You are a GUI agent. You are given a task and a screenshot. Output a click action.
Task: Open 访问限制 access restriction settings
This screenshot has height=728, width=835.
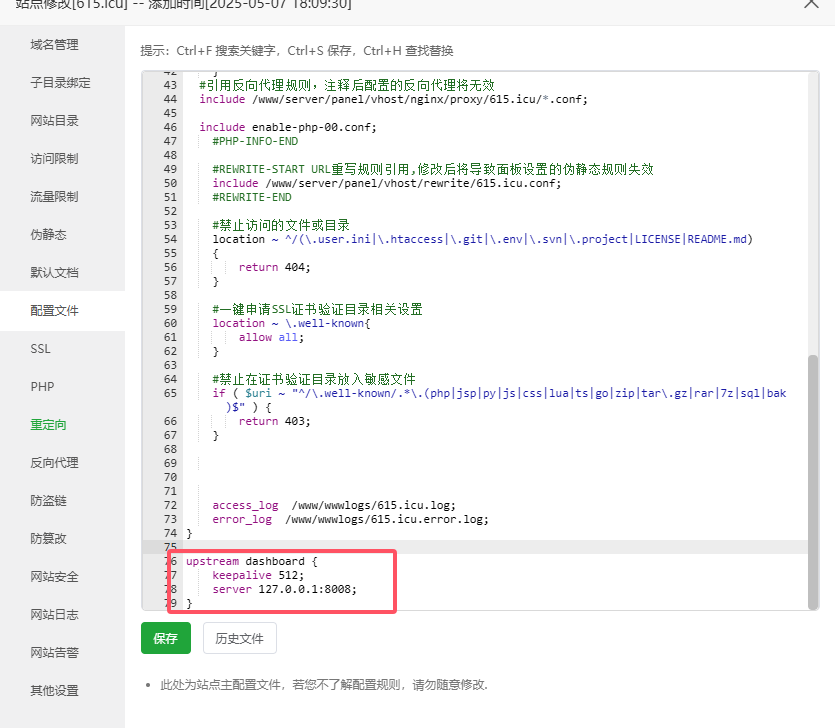[x=54, y=159]
